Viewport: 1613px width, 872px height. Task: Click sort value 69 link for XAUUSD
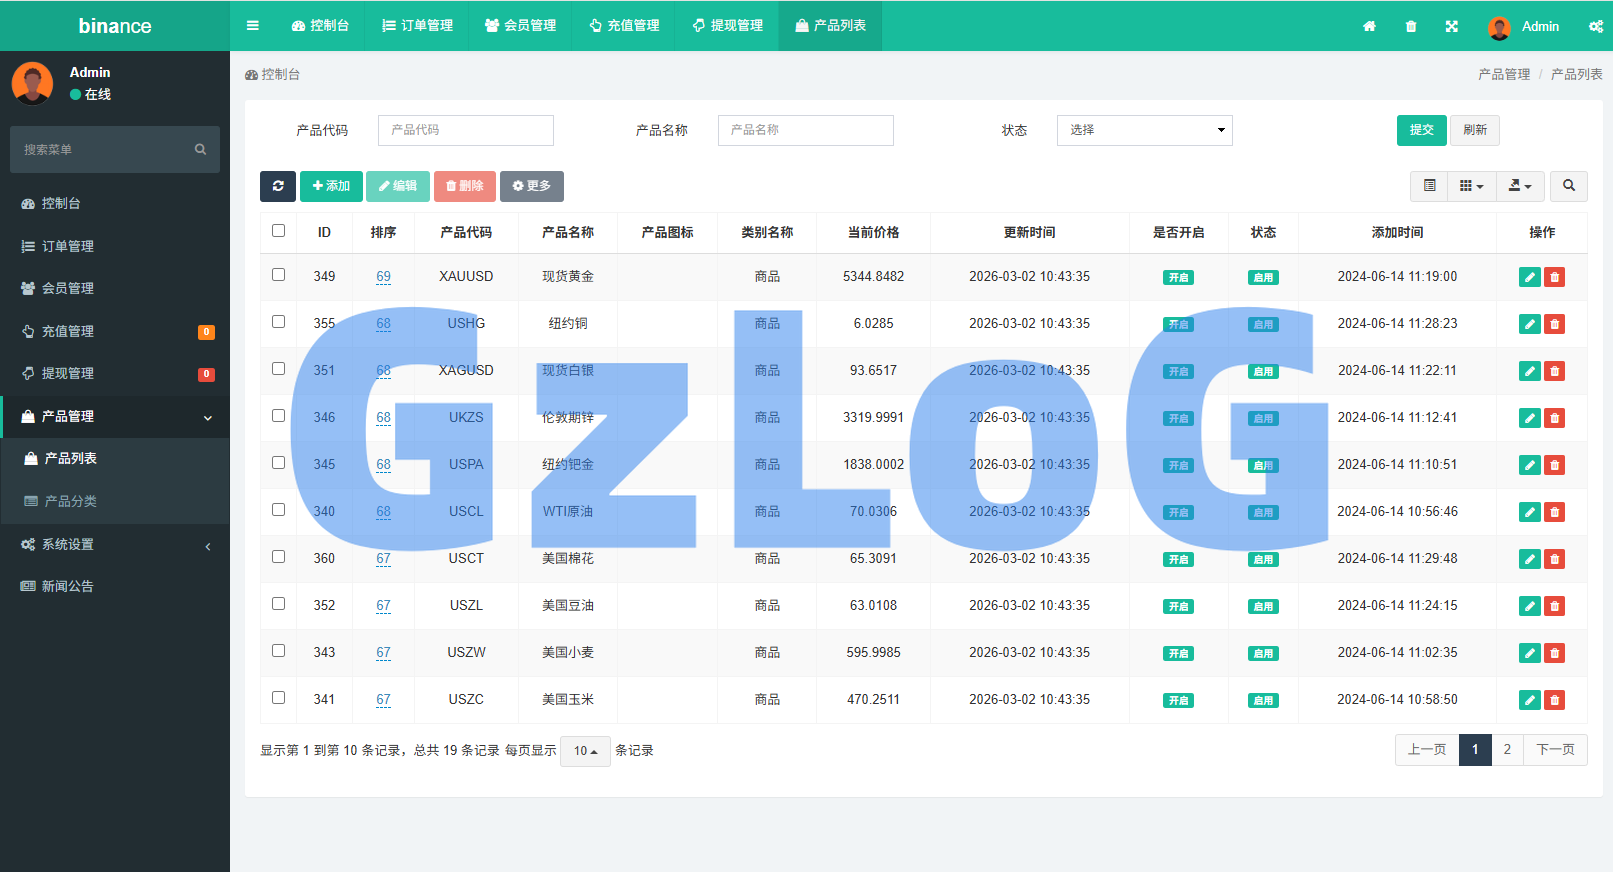383,277
